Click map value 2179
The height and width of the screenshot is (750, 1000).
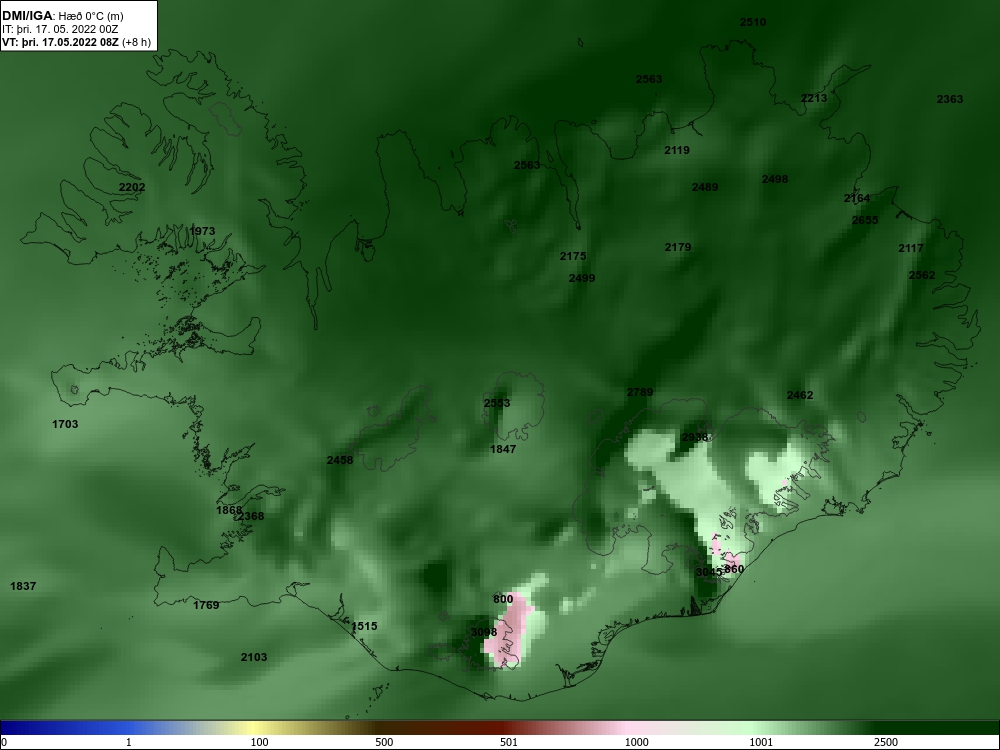coord(677,247)
